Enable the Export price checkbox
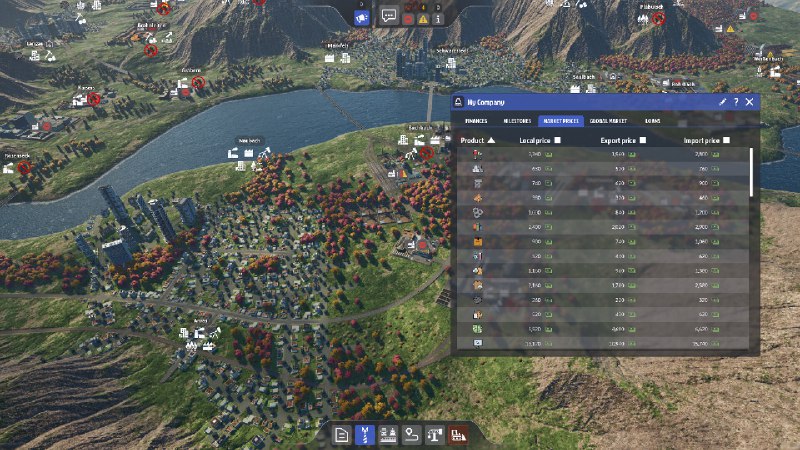Image resolution: width=800 pixels, height=450 pixels. coord(643,141)
